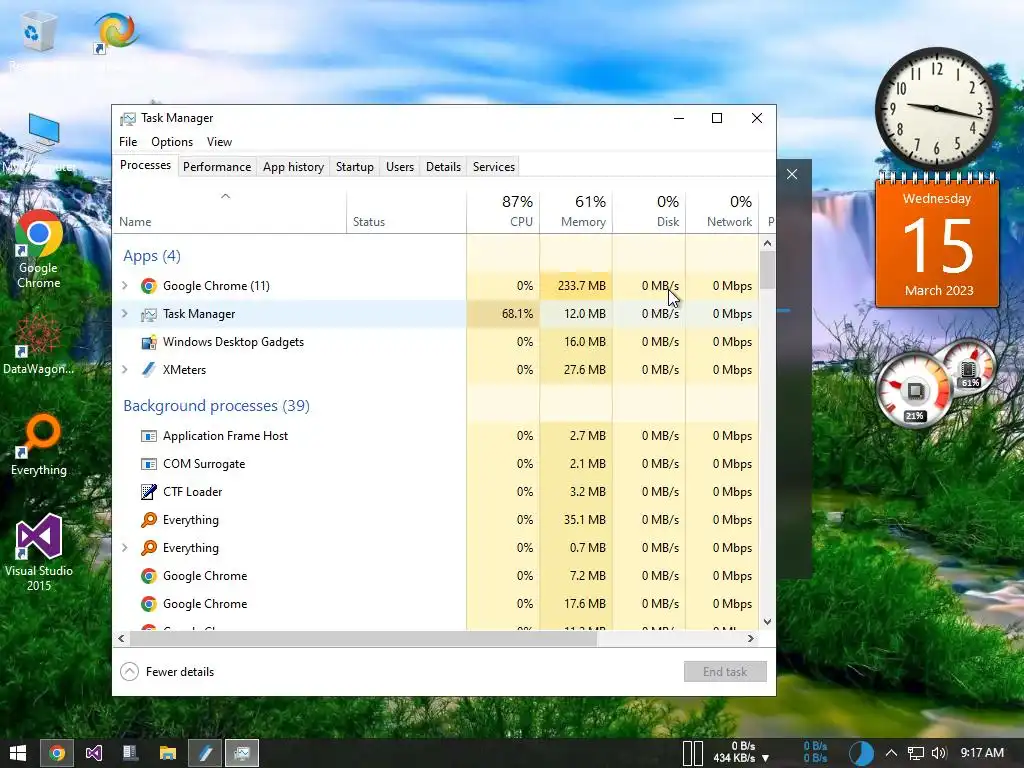Open the Options menu
Viewport: 1024px width, 768px height.
(172, 142)
